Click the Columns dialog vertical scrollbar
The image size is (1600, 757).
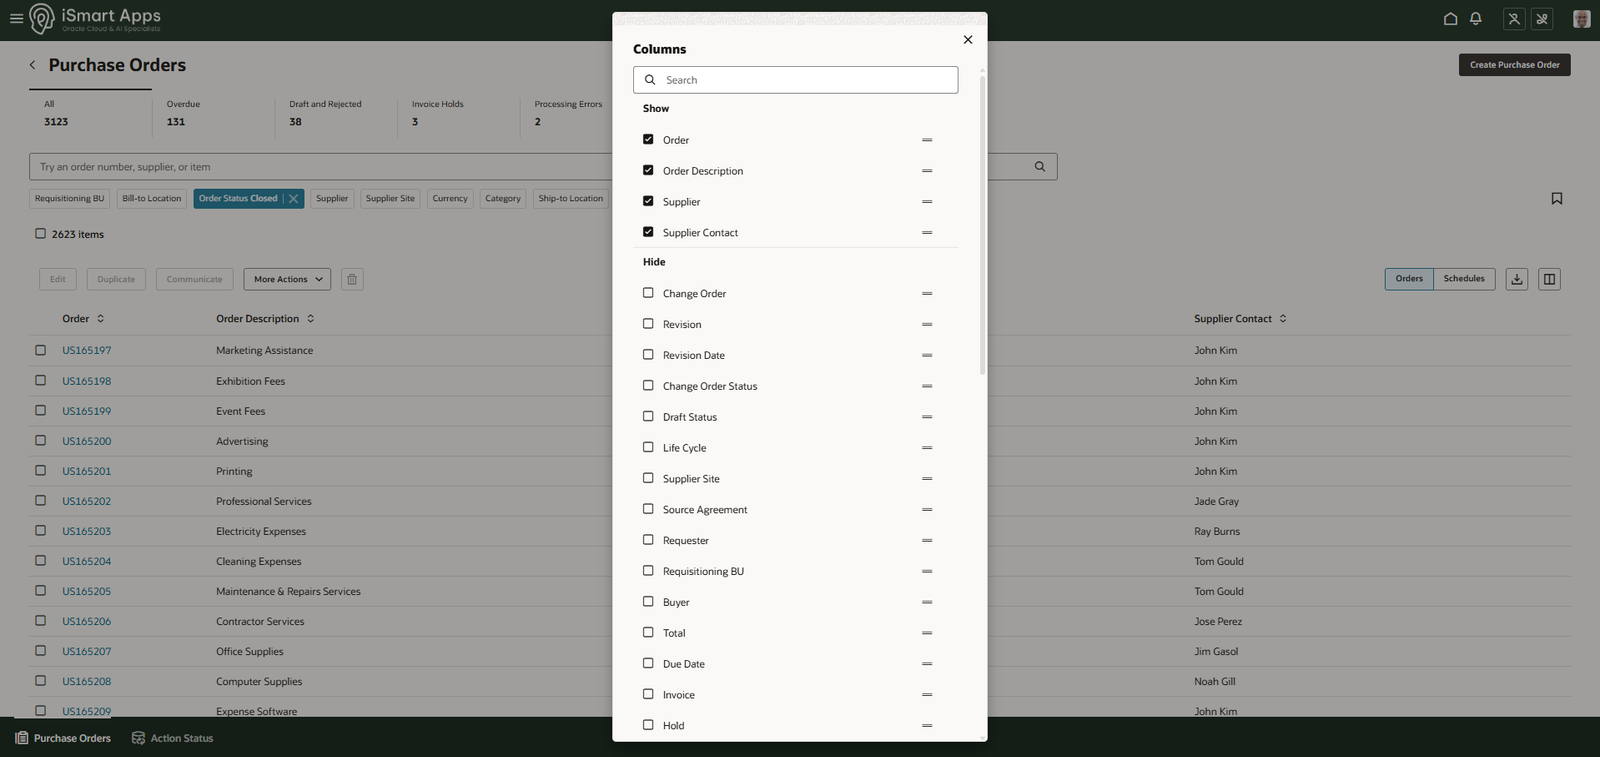click(x=982, y=225)
